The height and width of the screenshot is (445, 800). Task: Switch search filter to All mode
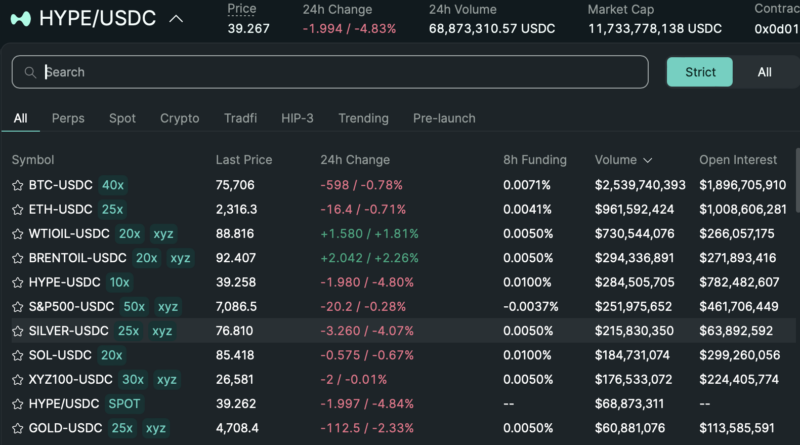(x=764, y=72)
